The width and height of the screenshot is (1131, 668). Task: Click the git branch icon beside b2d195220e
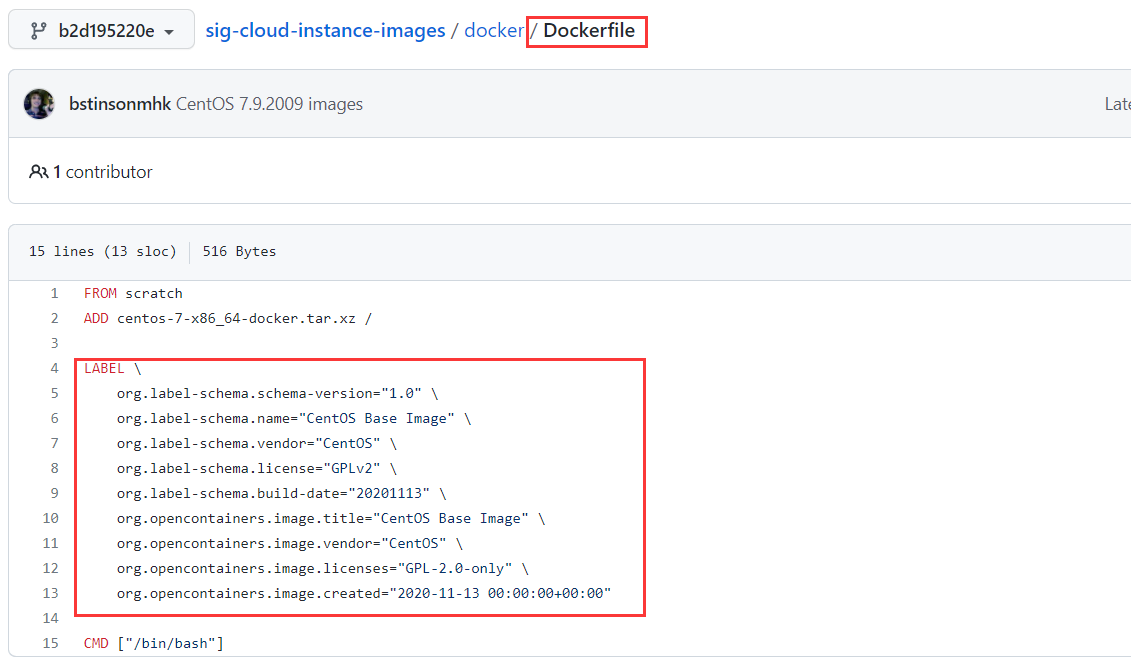(38, 30)
